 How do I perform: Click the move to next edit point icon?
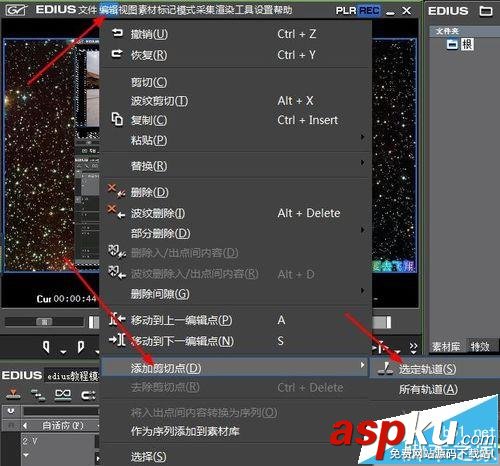click(117, 340)
